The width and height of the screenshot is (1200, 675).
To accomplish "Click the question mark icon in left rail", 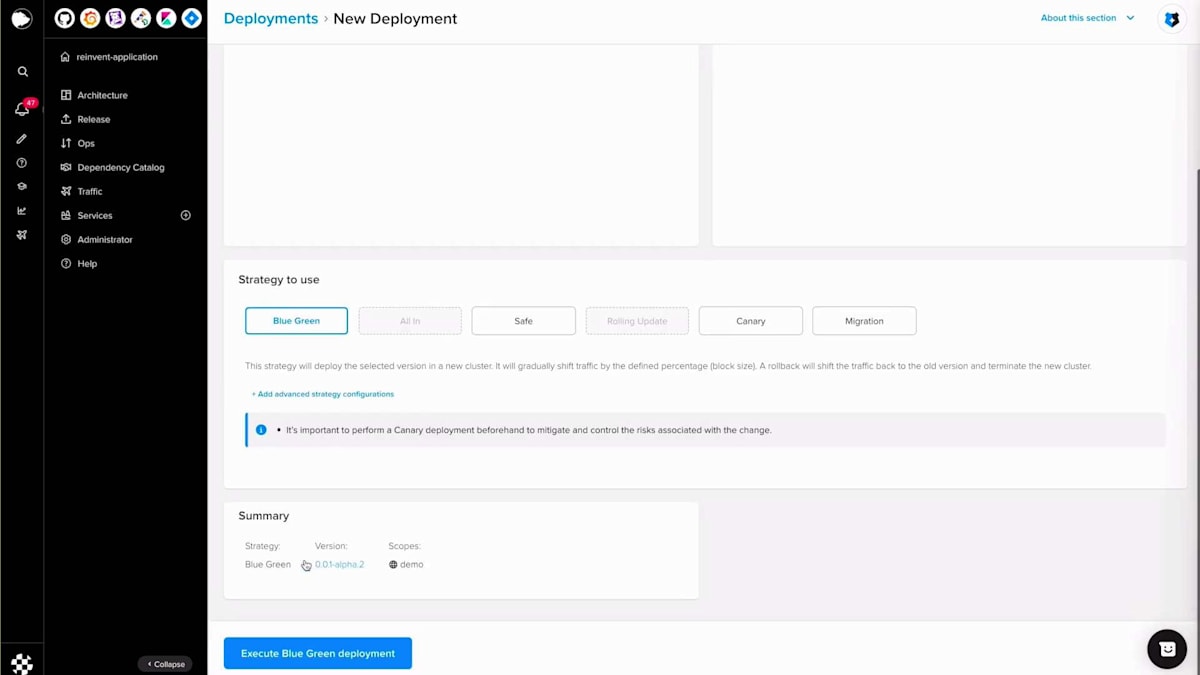I will [x=22, y=163].
